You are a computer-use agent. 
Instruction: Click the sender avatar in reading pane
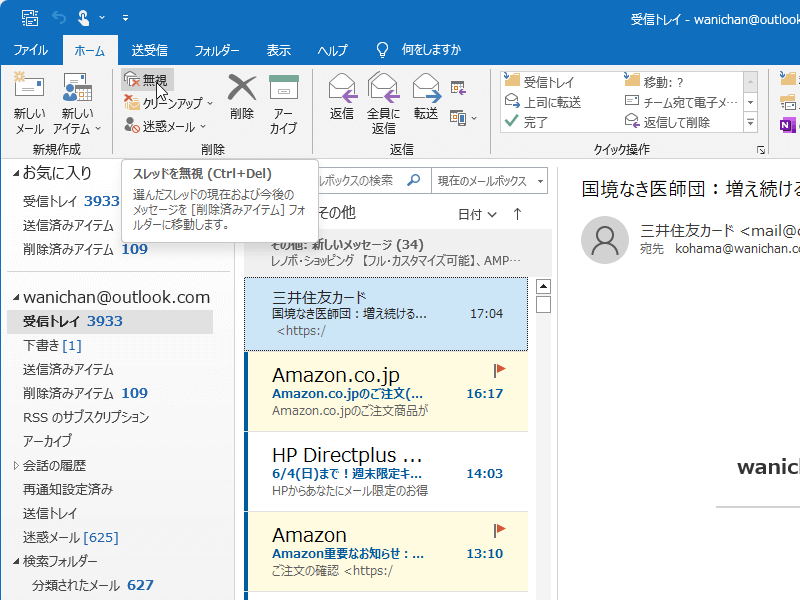coord(605,240)
